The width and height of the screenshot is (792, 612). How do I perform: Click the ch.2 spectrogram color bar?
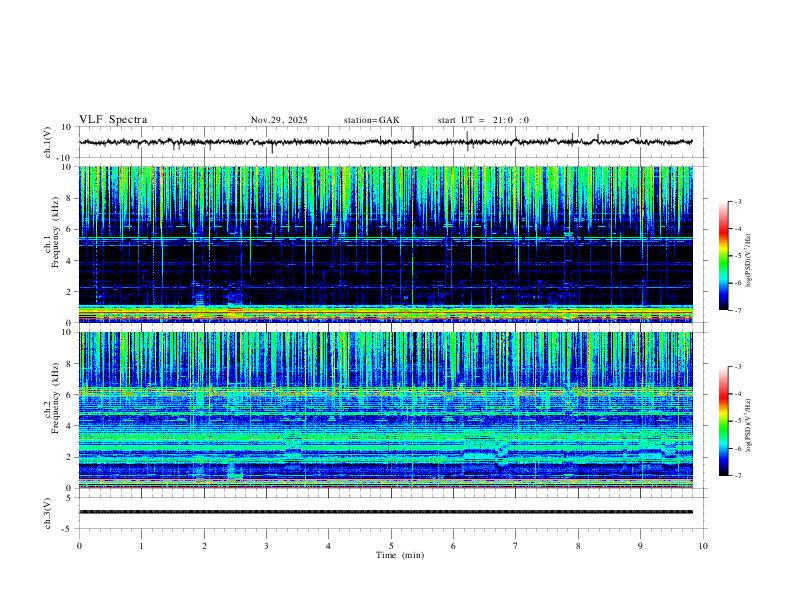coord(723,421)
